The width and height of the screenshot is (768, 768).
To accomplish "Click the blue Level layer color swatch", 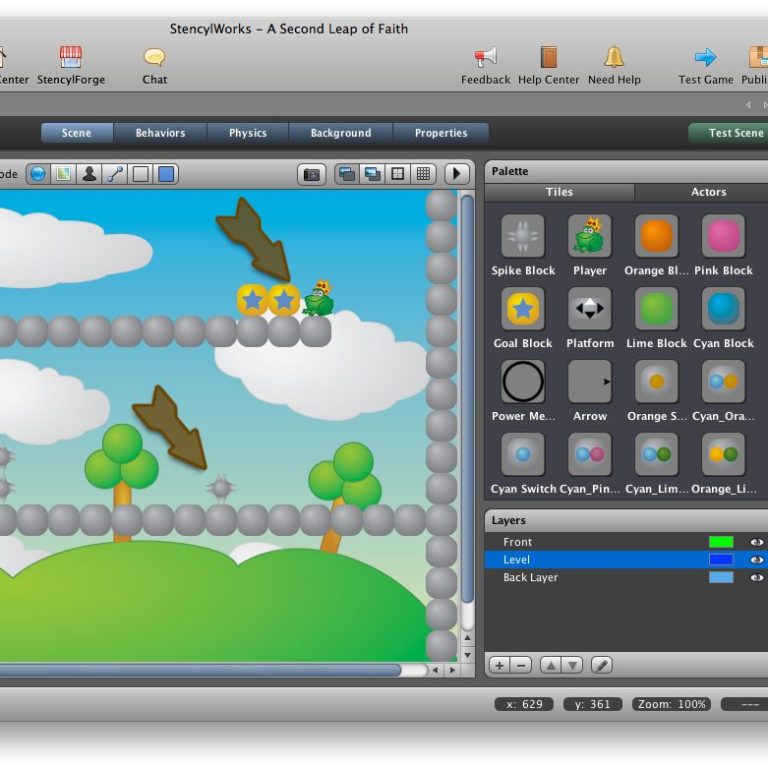I will pos(721,559).
